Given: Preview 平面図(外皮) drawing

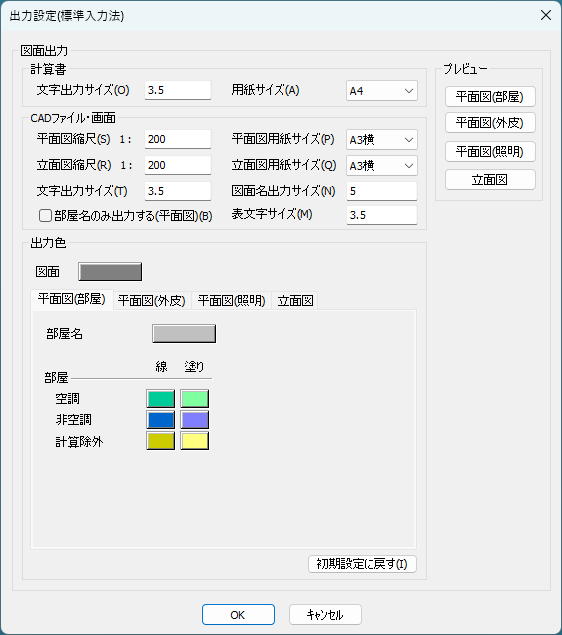Looking at the screenshot, I should pos(490,122).
